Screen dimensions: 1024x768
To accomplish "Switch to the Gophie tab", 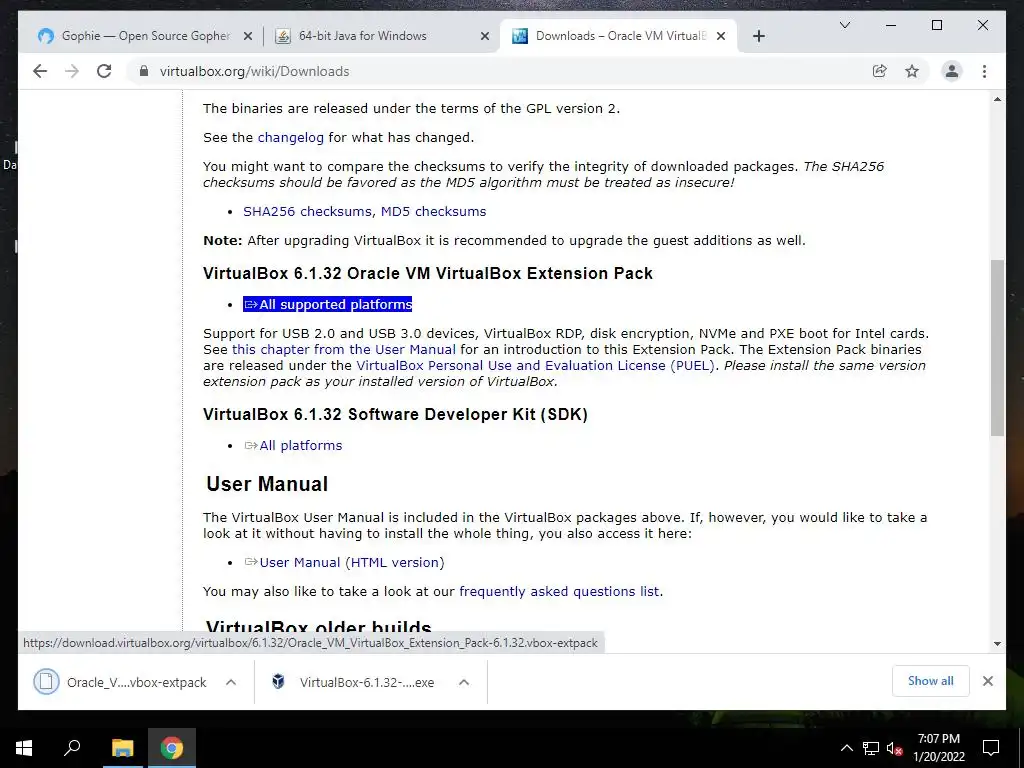I will [x=145, y=36].
